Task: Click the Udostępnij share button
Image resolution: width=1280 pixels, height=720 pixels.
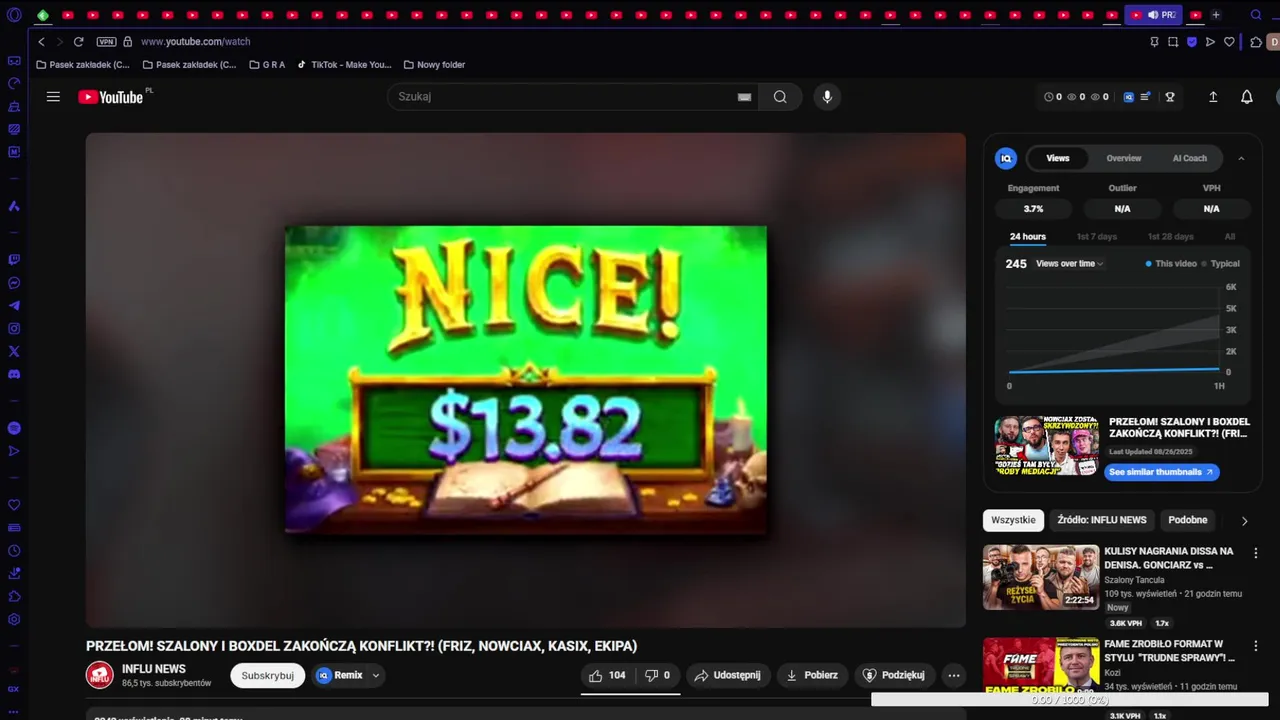Action: 728,675
